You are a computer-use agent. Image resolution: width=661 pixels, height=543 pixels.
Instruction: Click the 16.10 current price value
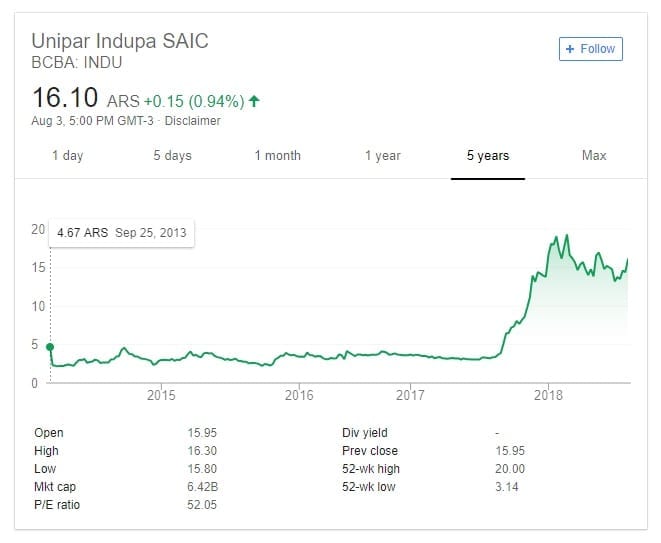pos(65,97)
